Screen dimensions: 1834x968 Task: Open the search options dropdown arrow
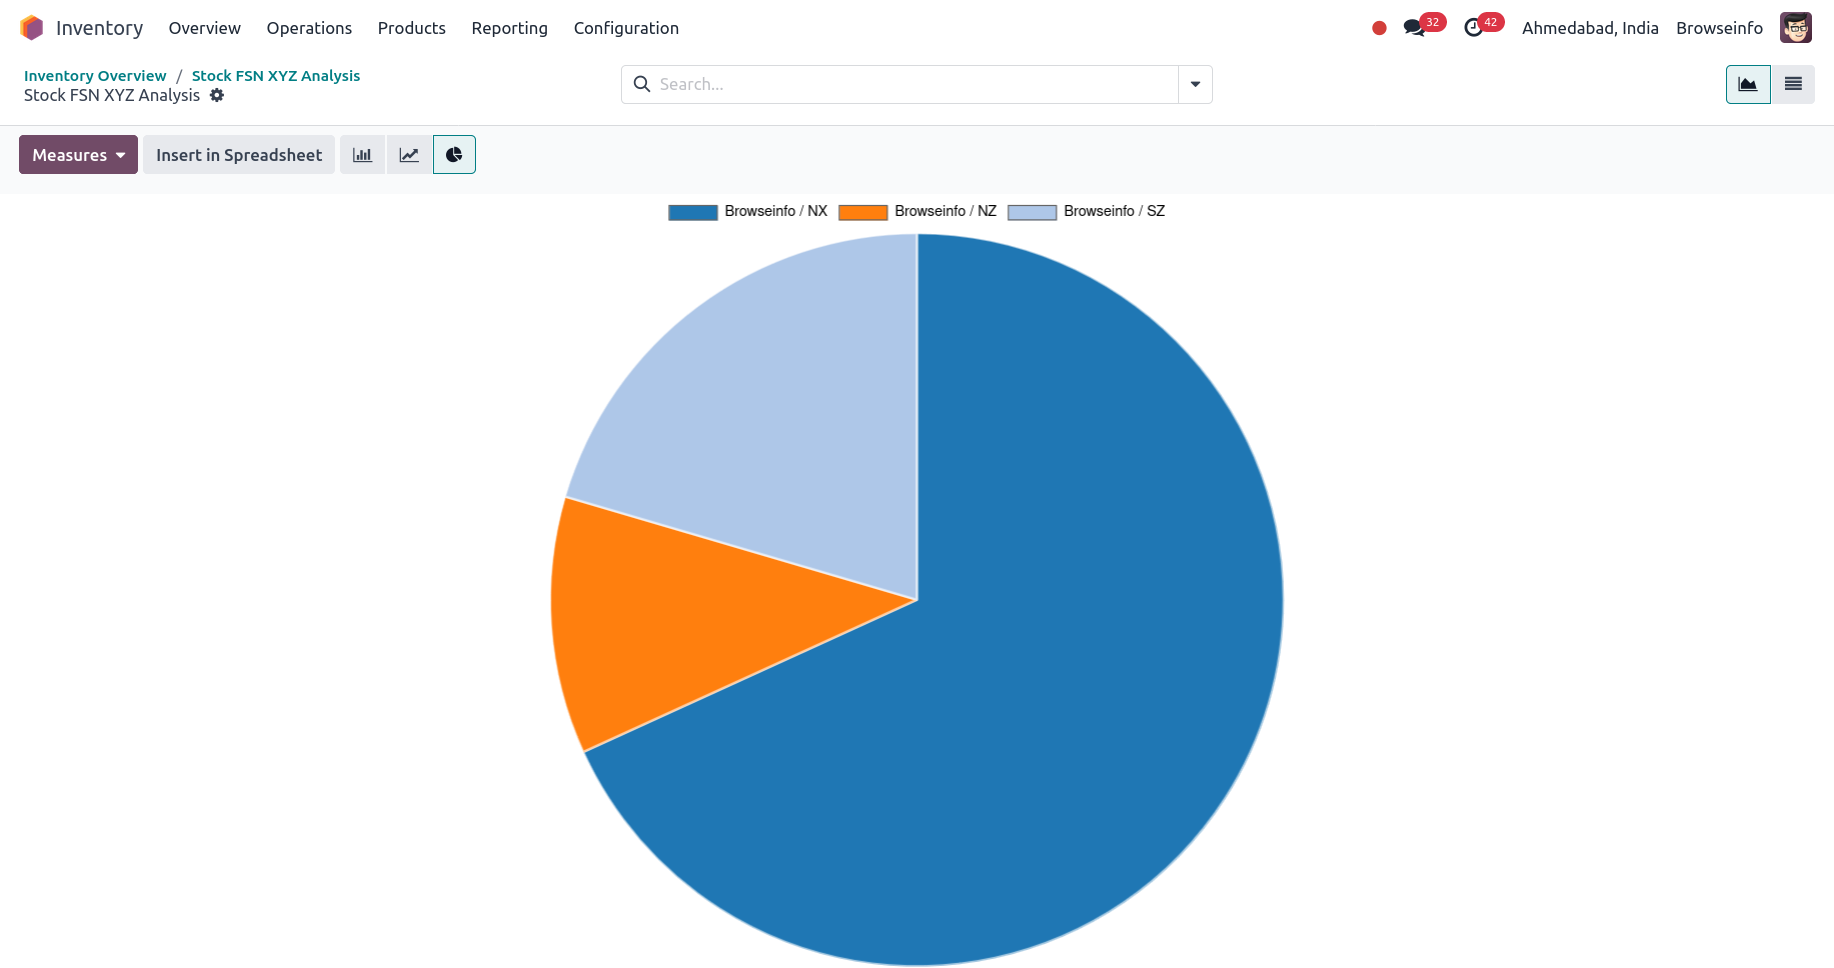[1195, 85]
